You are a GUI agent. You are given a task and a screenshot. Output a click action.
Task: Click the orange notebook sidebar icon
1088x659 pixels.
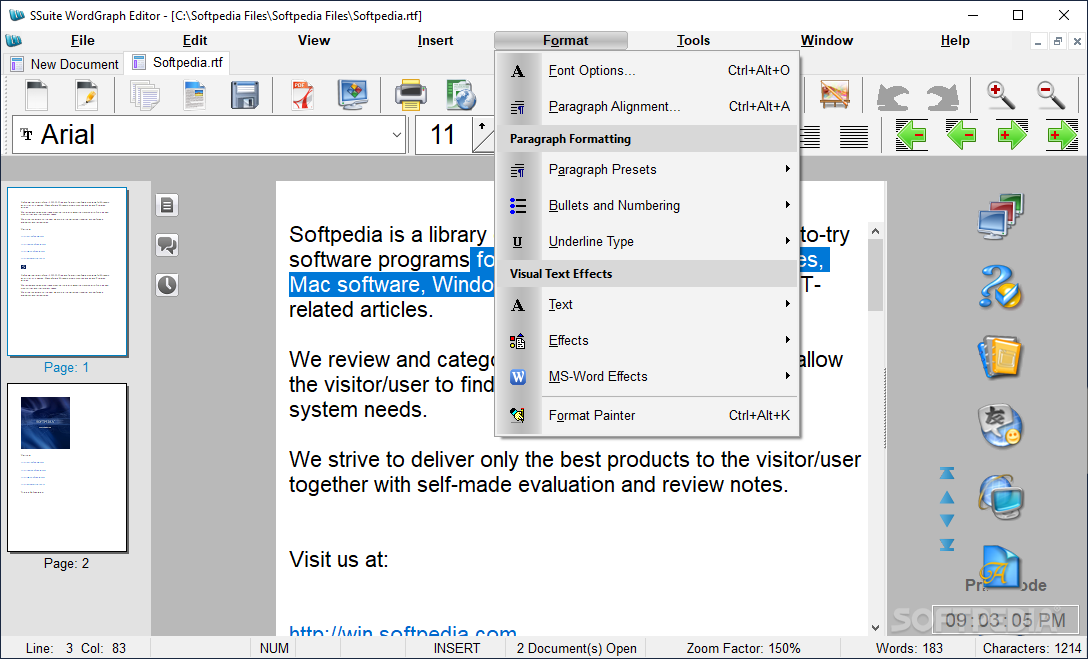(1000, 357)
